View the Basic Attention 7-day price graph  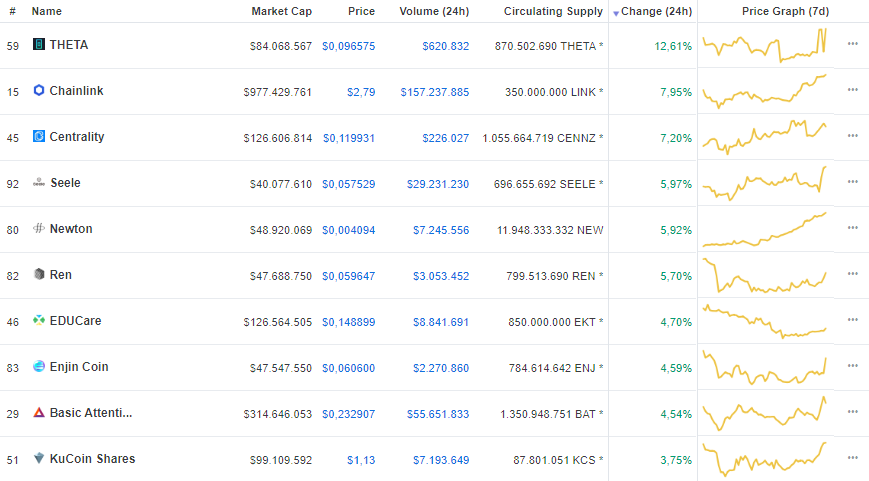pyautogui.click(x=765, y=413)
